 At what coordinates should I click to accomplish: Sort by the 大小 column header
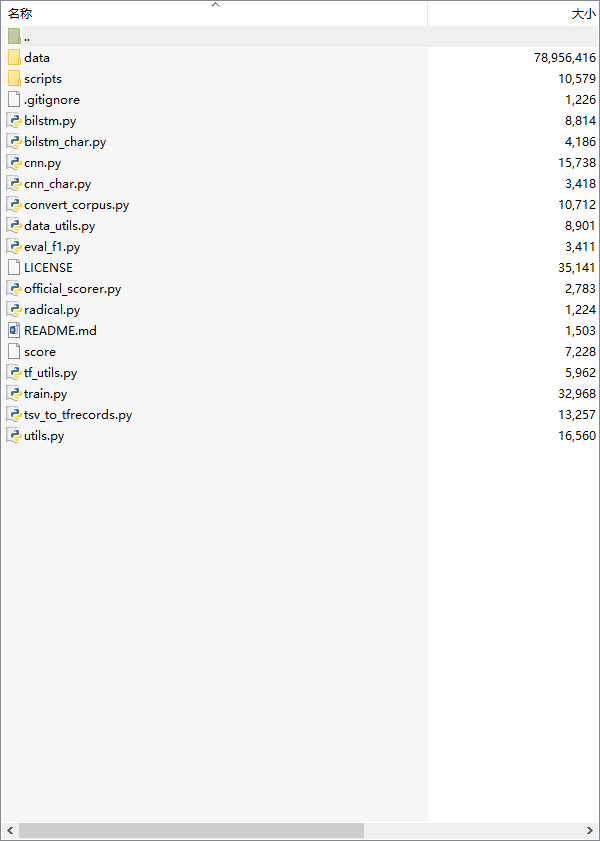pos(583,14)
